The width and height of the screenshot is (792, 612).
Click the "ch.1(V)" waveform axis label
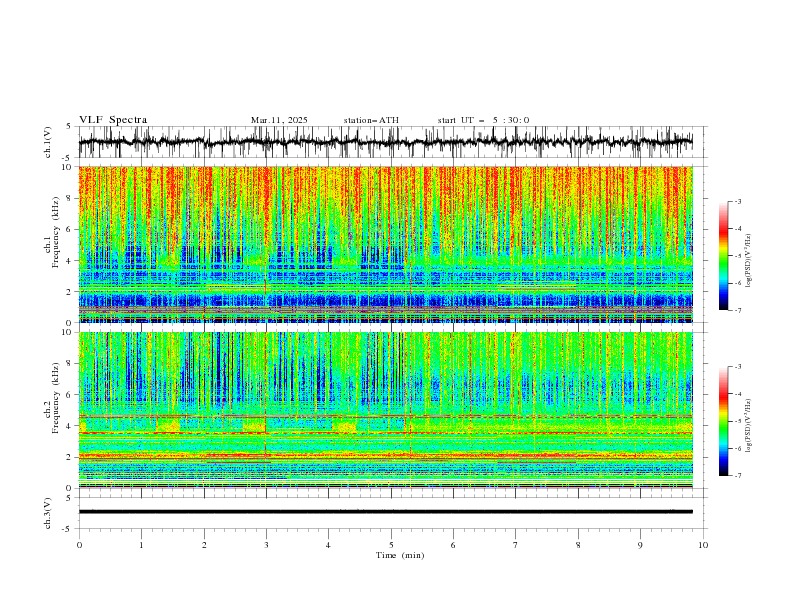(x=48, y=142)
